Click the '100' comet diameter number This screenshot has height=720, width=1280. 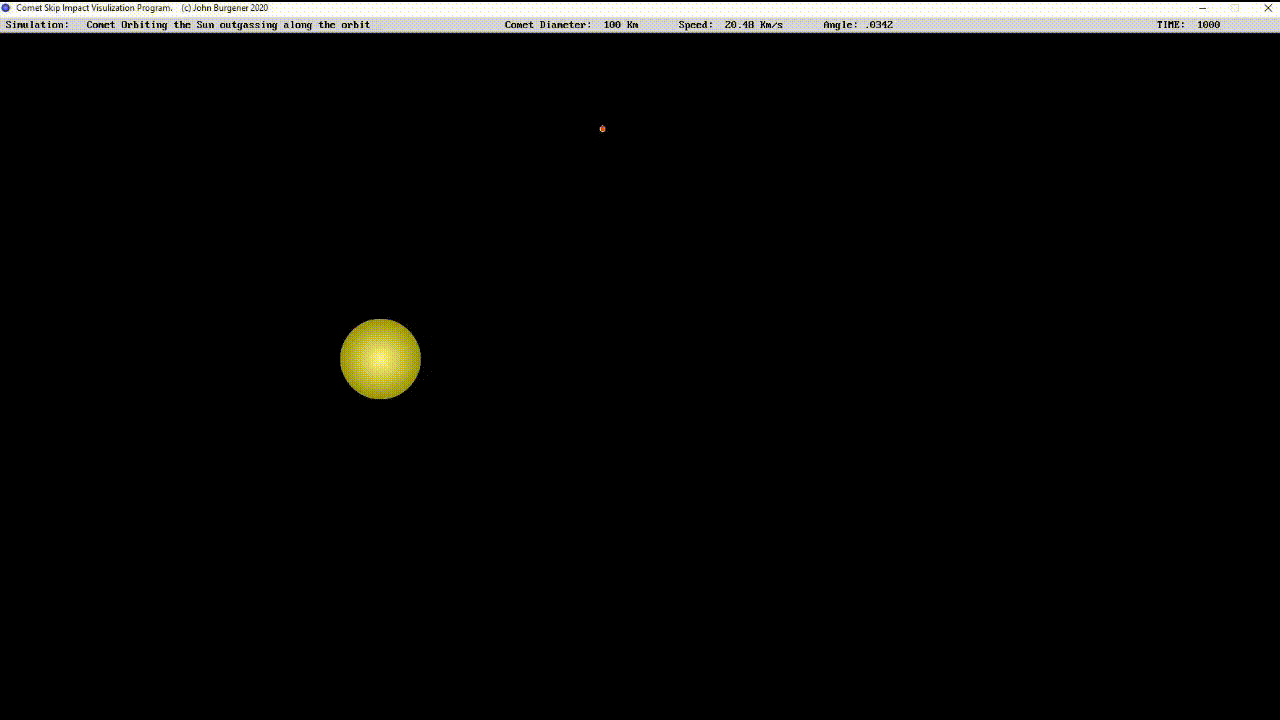click(612, 25)
